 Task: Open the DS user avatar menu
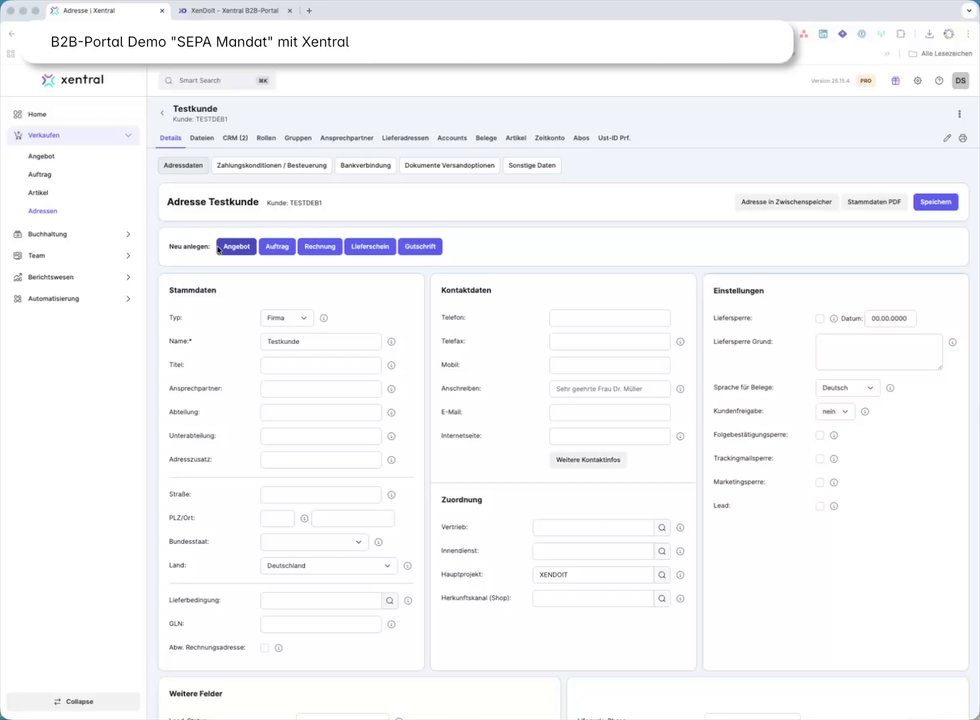coord(960,81)
